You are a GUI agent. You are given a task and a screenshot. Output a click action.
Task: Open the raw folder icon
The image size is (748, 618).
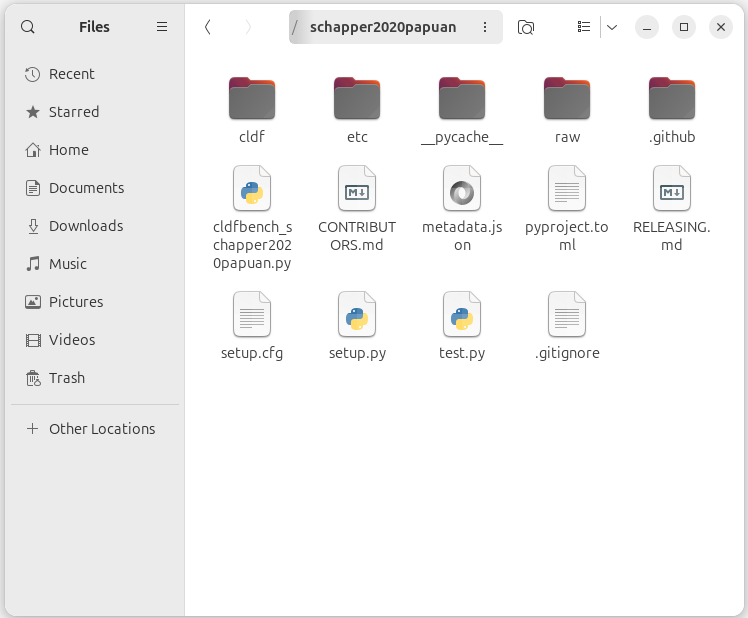click(x=567, y=98)
